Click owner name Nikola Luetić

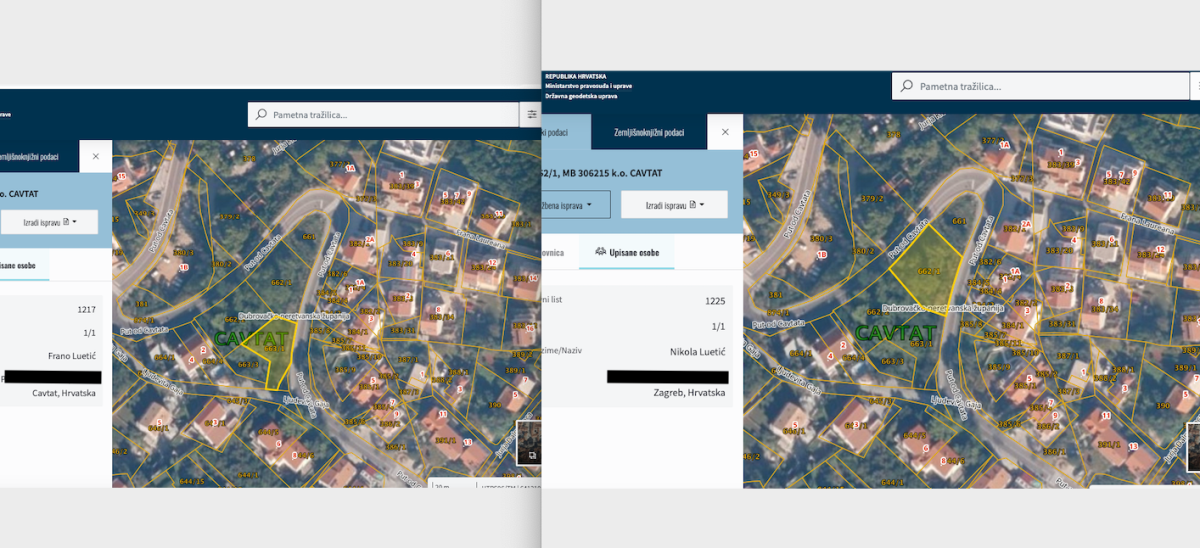pos(697,351)
